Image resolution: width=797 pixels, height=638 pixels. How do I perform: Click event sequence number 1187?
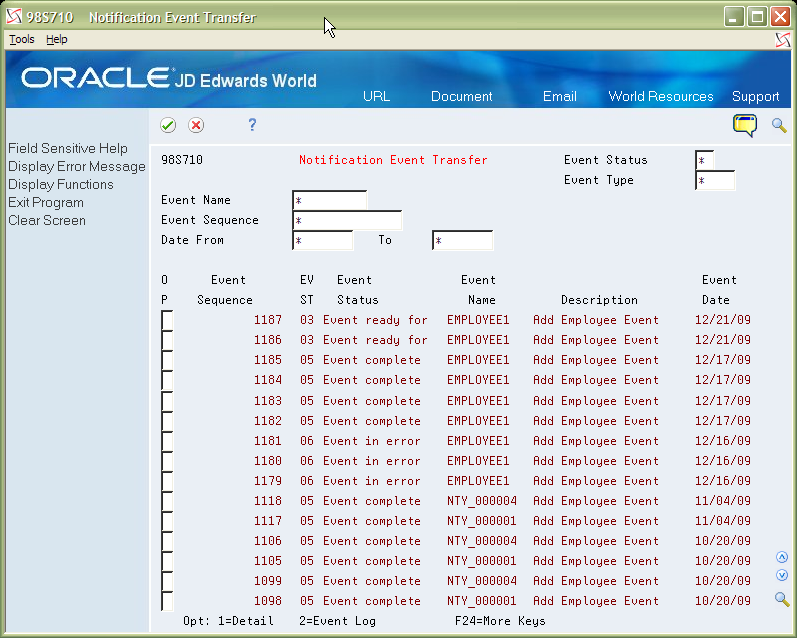coord(268,320)
